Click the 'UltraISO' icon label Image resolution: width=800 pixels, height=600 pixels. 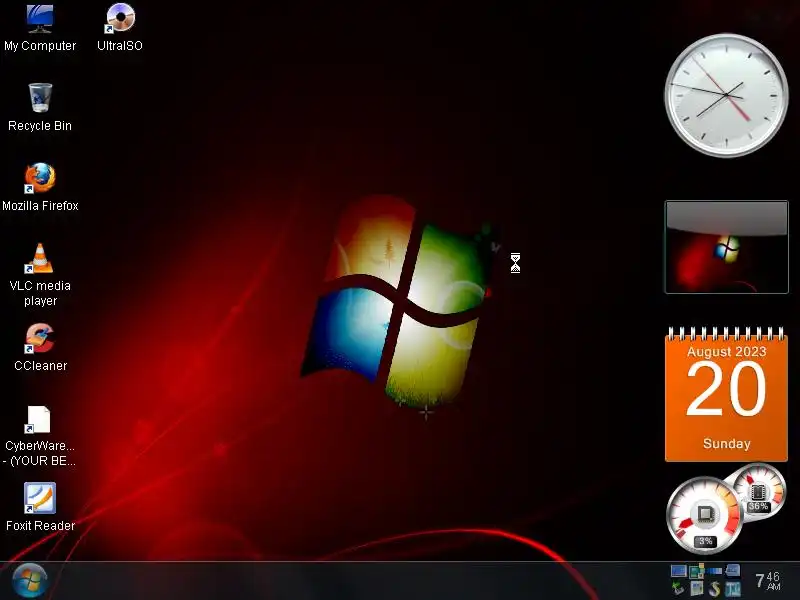(120, 45)
